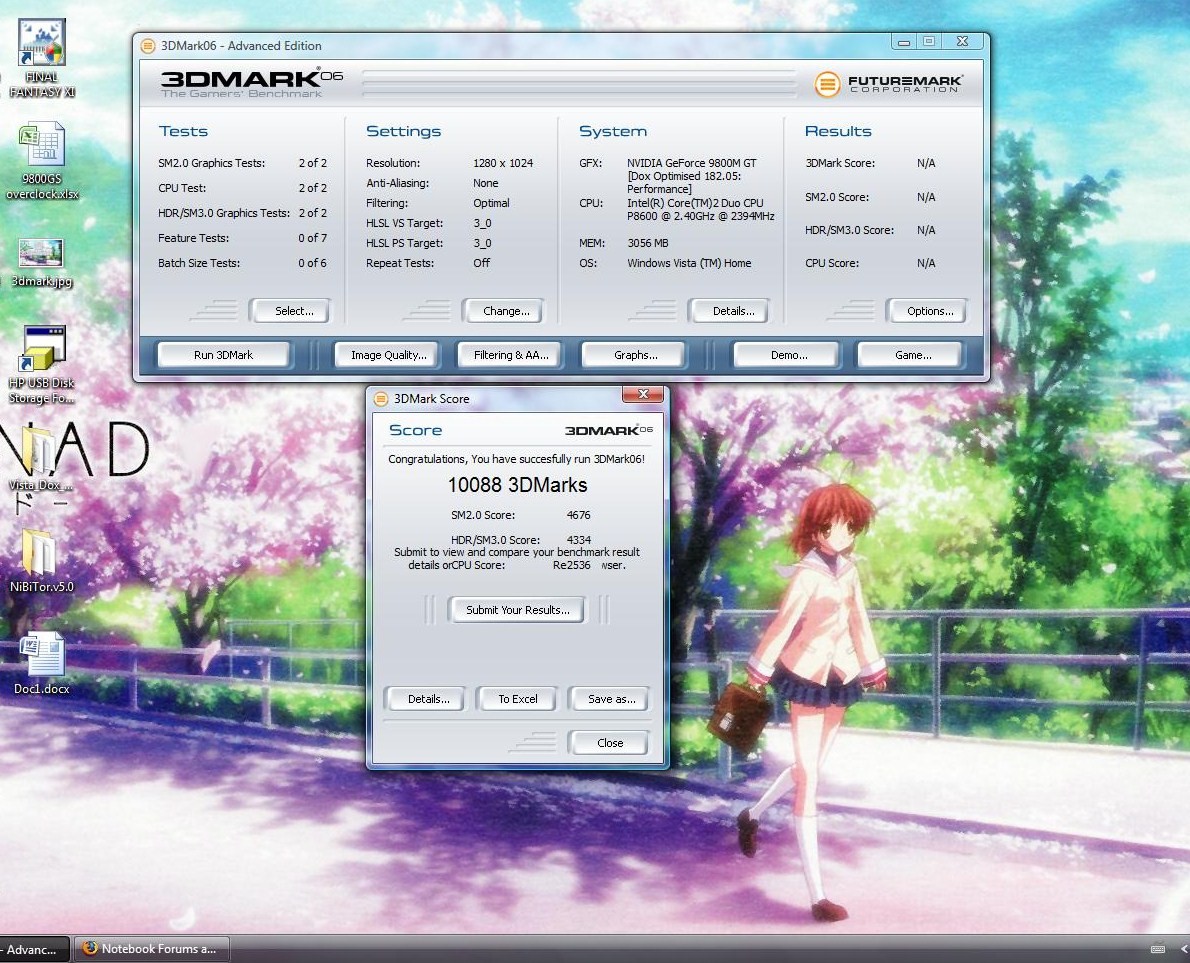Open Filtering & AA... tool
The image size is (1190, 963).
[511, 355]
